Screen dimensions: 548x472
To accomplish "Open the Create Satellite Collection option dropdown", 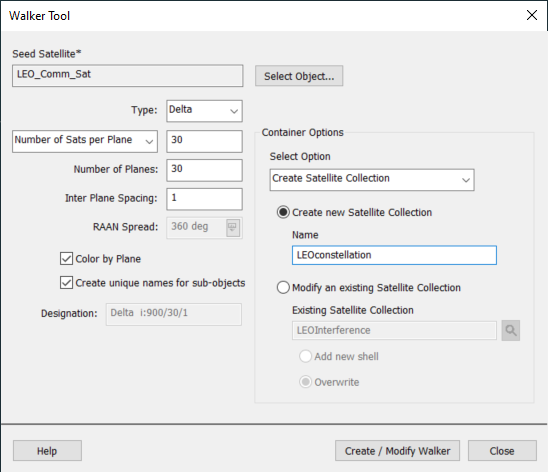I will tap(372, 180).
